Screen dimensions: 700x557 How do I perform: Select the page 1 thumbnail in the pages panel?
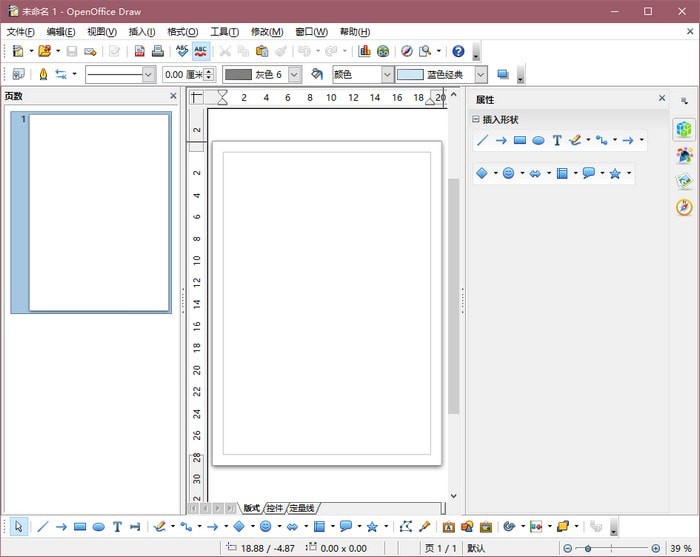[x=99, y=212]
